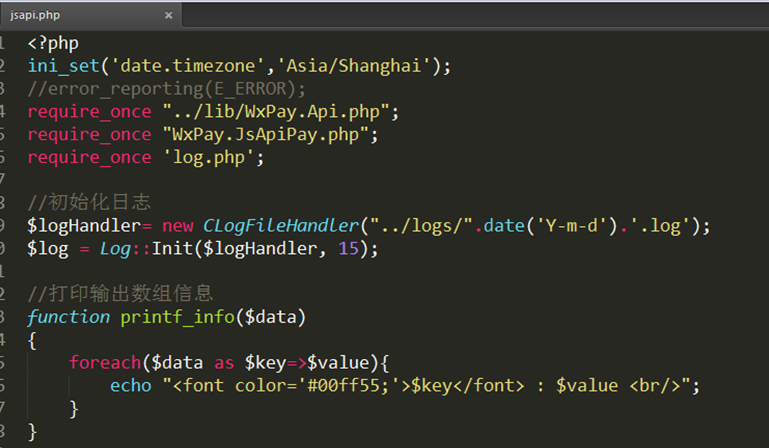Click the final closing brace of the function
Image resolution: width=769 pixels, height=448 pixels.
[32, 432]
